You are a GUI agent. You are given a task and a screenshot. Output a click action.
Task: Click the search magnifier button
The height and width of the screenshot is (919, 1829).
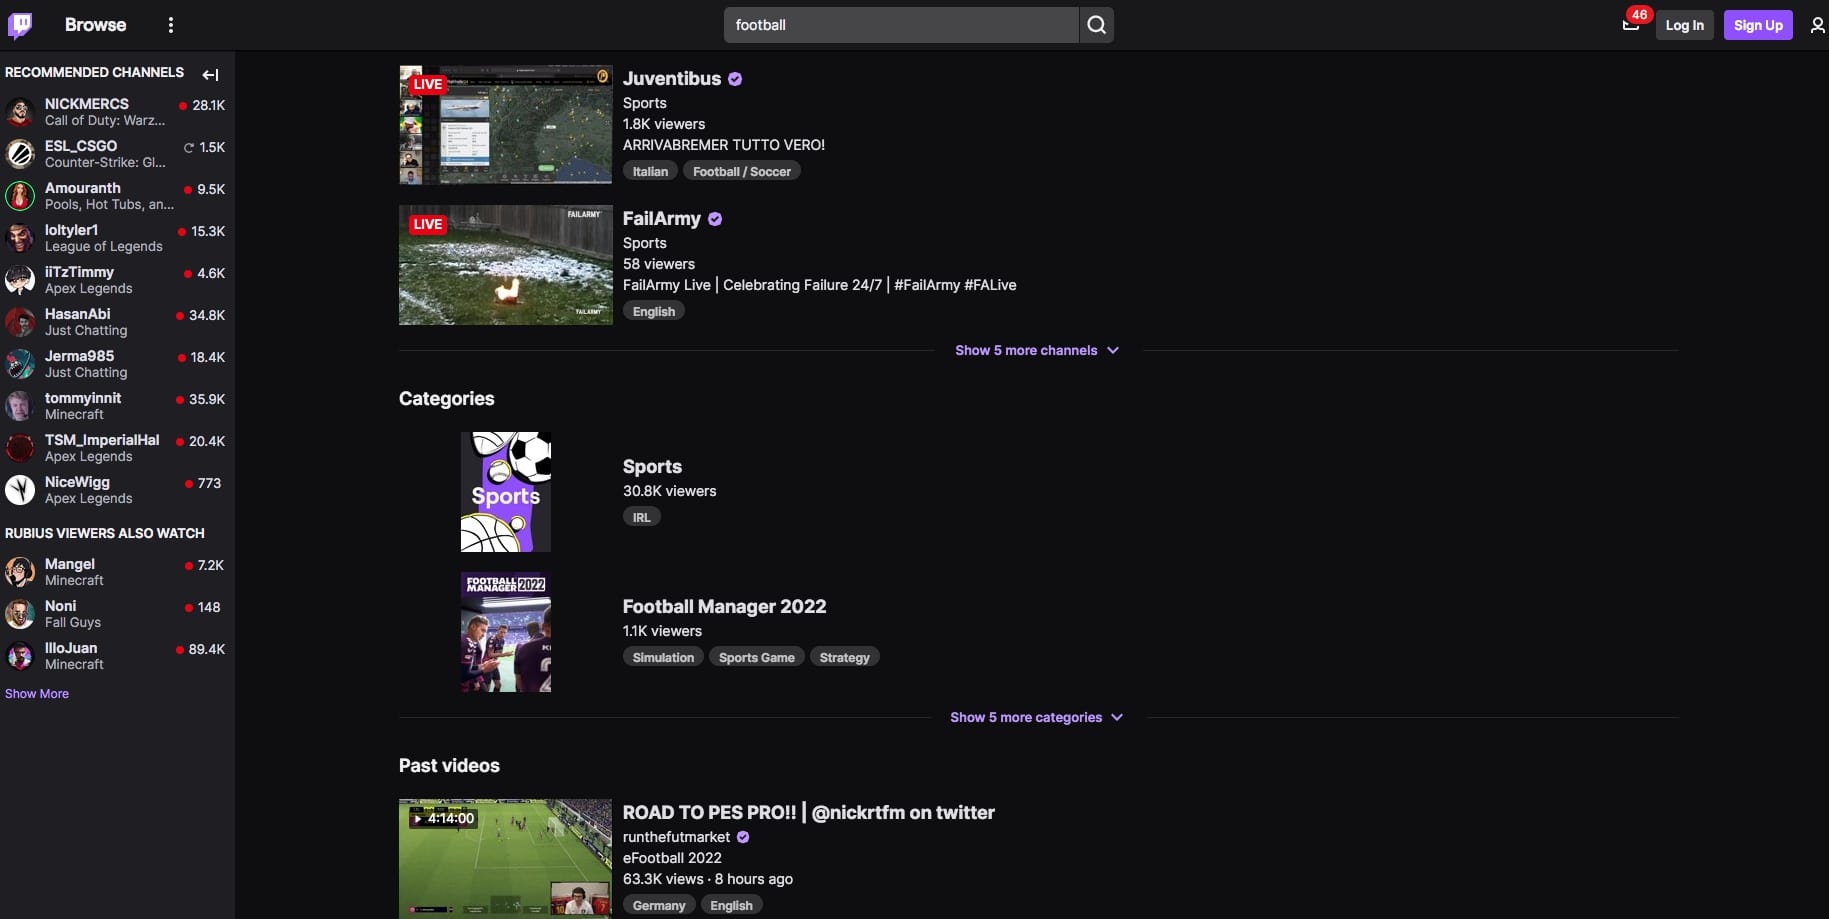click(1097, 25)
